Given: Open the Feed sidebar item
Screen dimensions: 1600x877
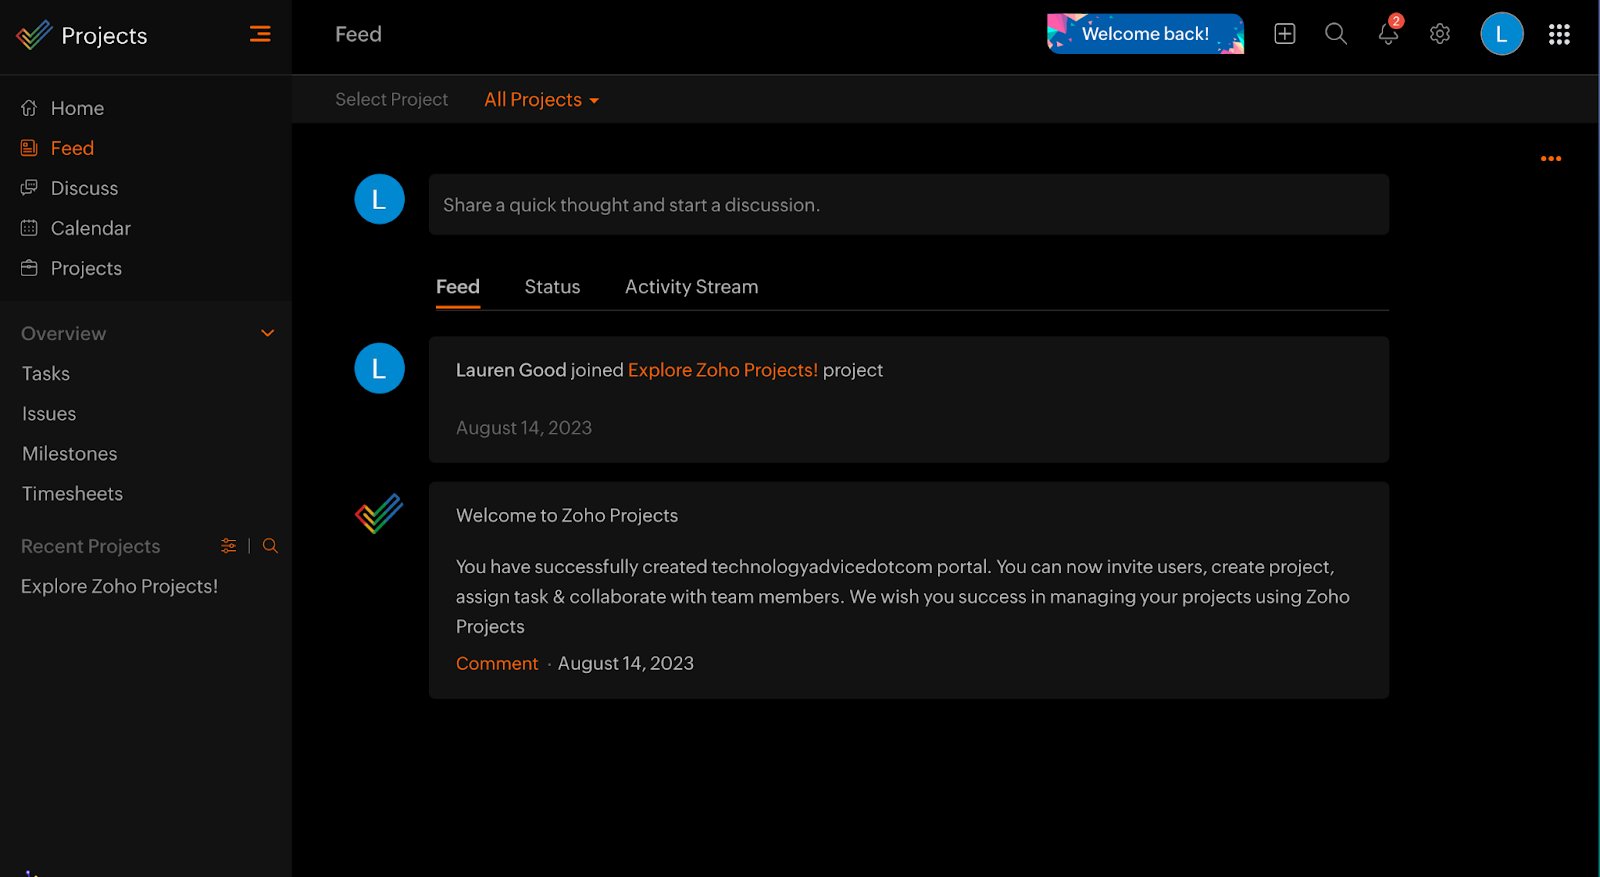Looking at the screenshot, I should click(x=72, y=148).
